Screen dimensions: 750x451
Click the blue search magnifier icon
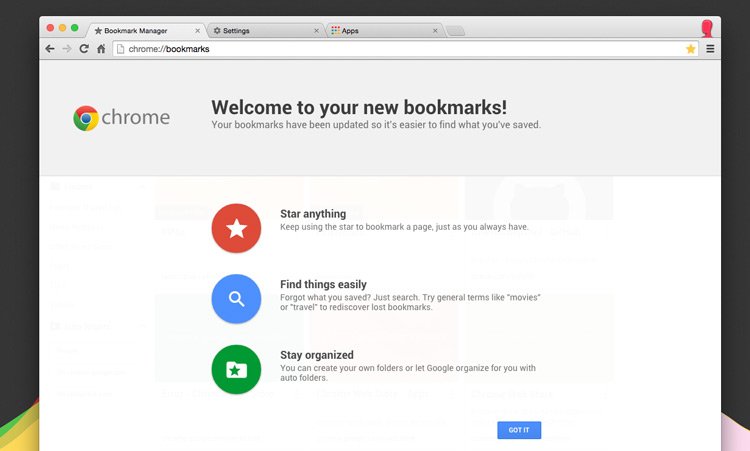tap(236, 299)
